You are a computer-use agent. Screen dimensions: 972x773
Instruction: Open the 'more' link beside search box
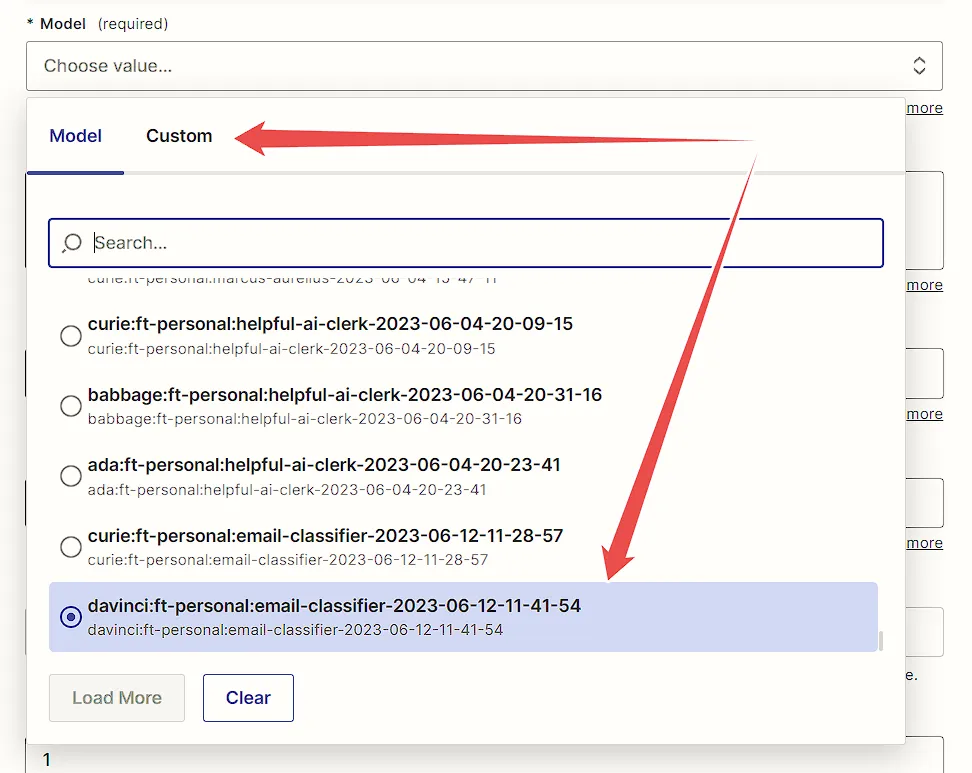pos(924,285)
